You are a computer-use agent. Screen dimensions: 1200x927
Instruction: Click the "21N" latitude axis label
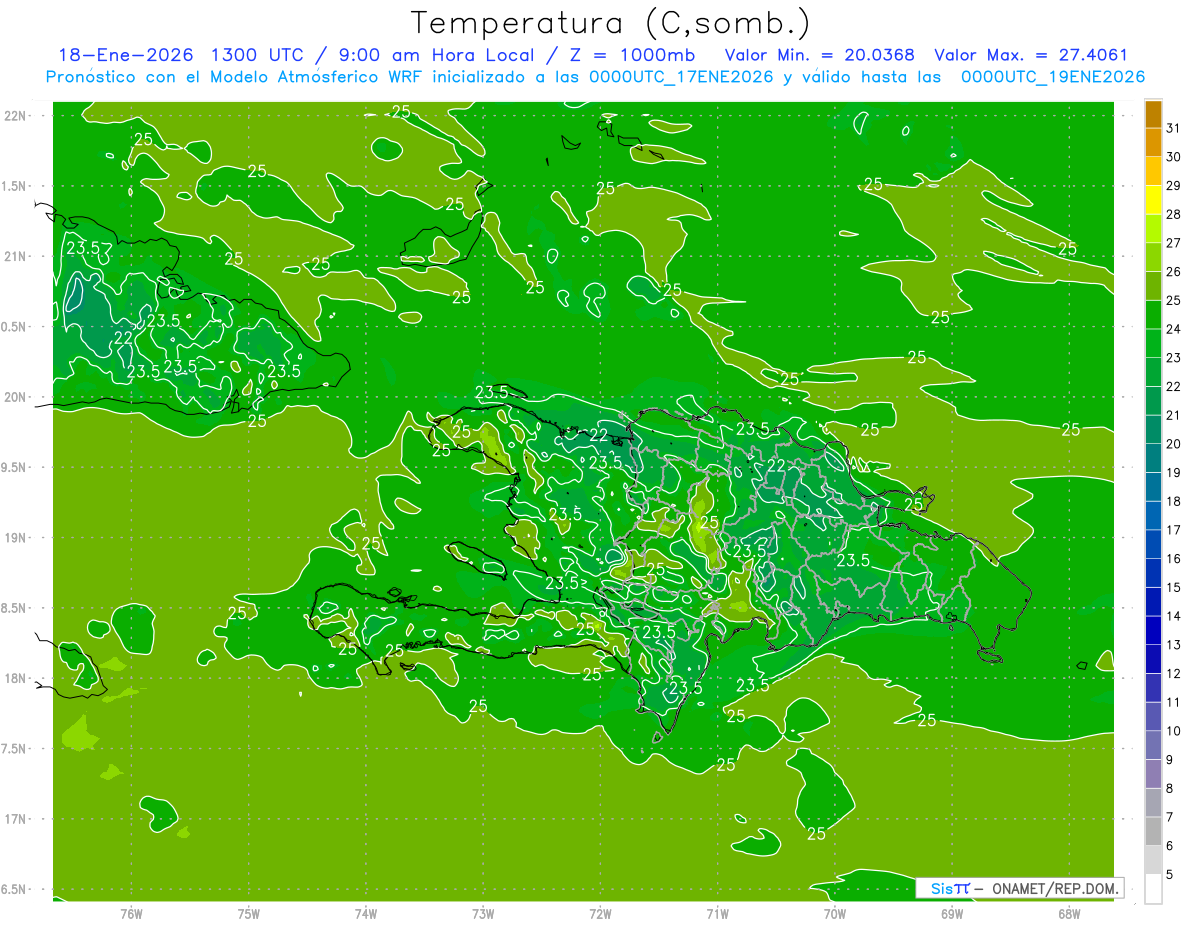pos(17,256)
